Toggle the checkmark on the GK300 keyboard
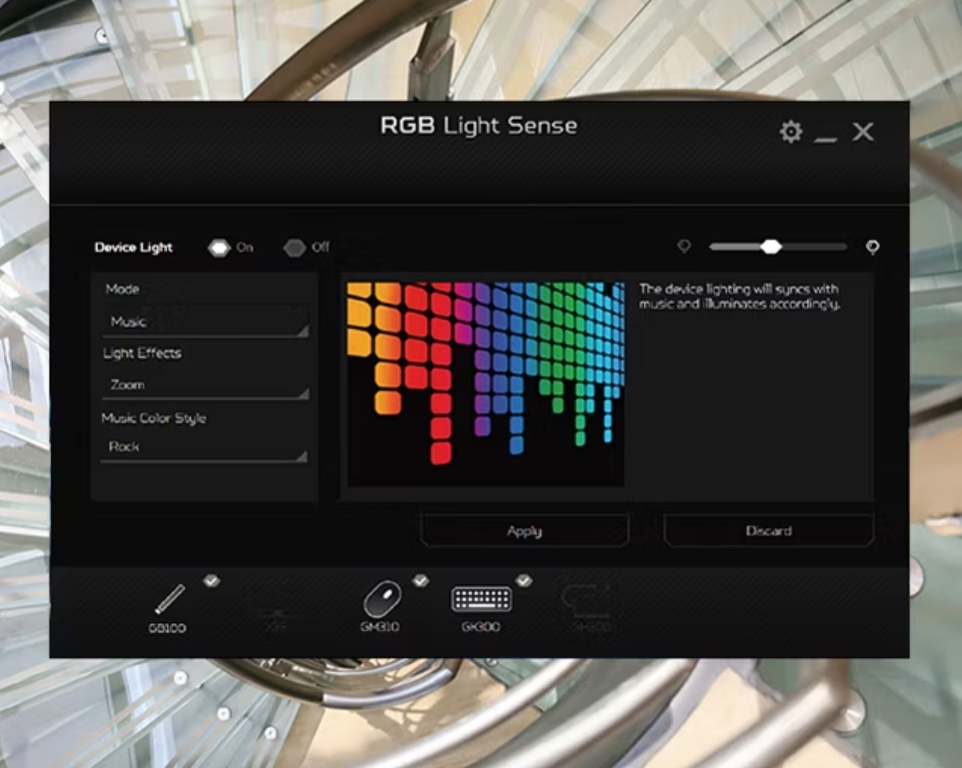 click(x=524, y=580)
